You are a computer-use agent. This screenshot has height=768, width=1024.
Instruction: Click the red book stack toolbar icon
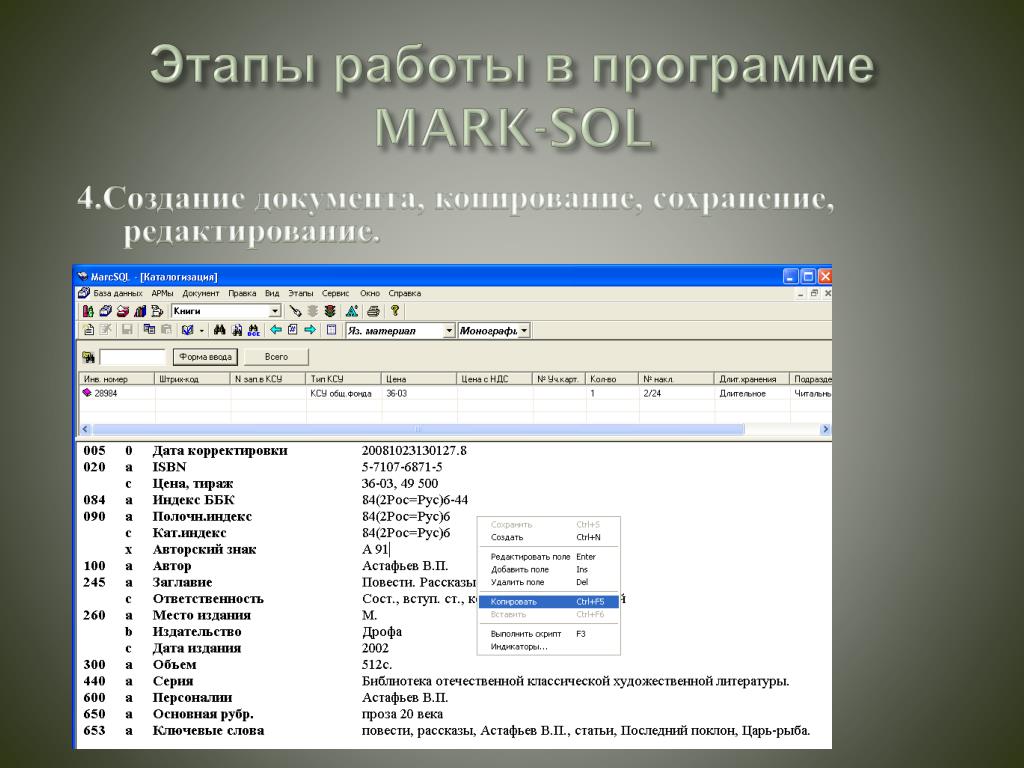(123, 311)
